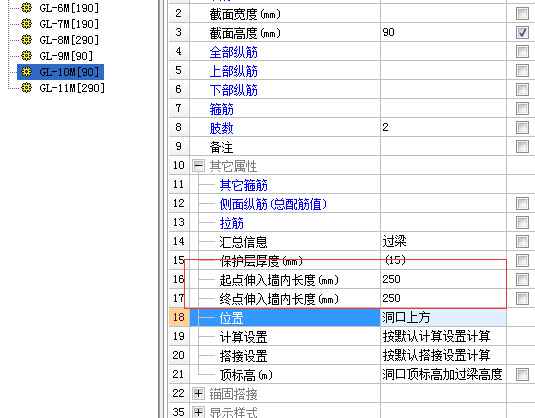Open the GL-11M[290] tree item
535x418 pixels.
pos(72,88)
